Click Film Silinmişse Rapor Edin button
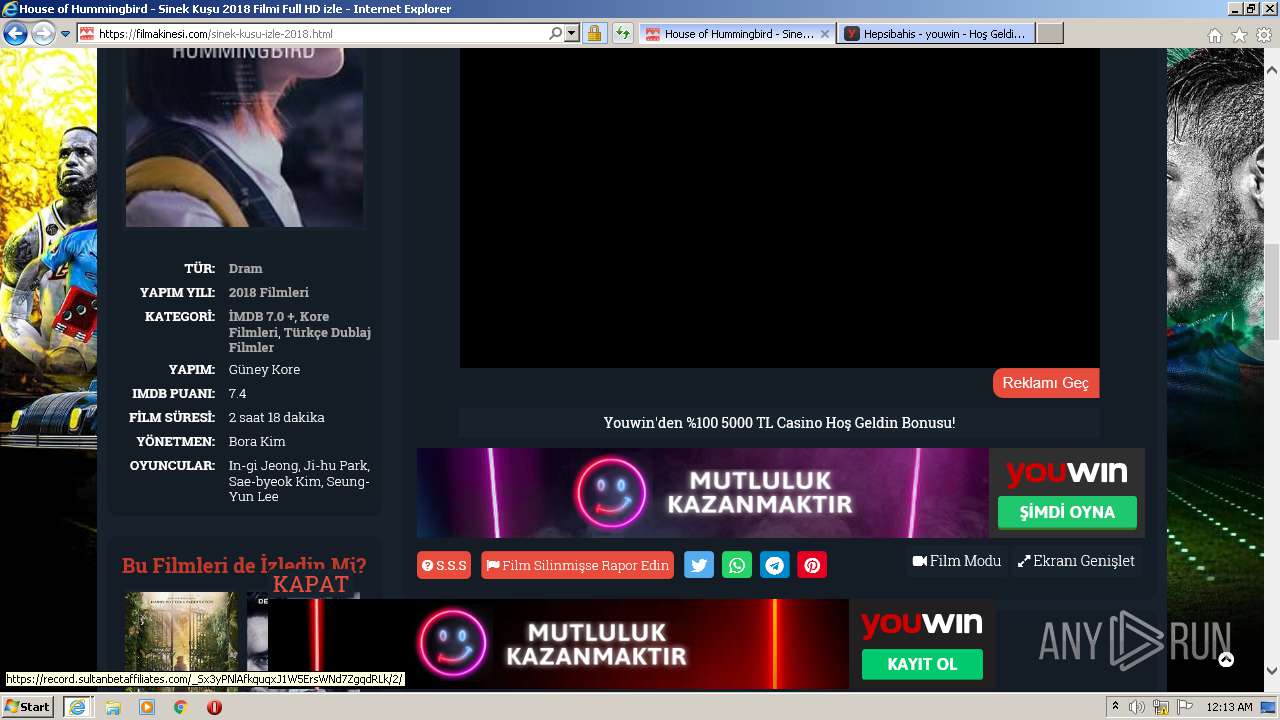Image resolution: width=1280 pixels, height=720 pixels. pos(577,565)
